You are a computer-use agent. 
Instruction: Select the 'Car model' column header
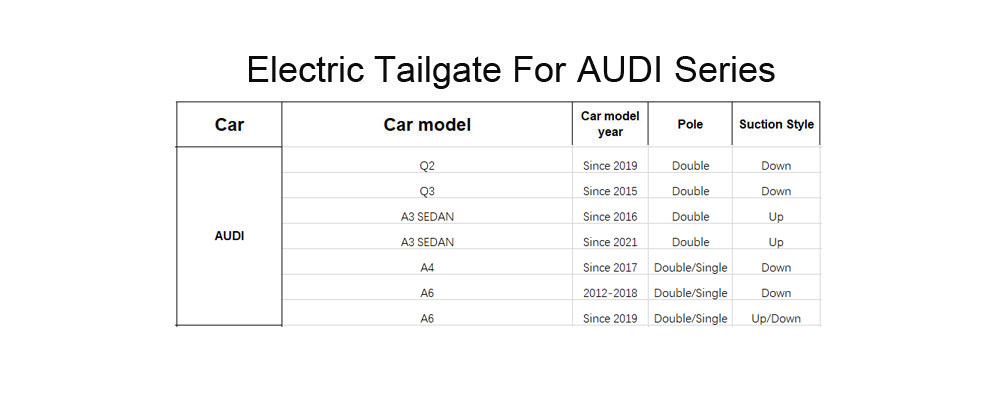427,124
